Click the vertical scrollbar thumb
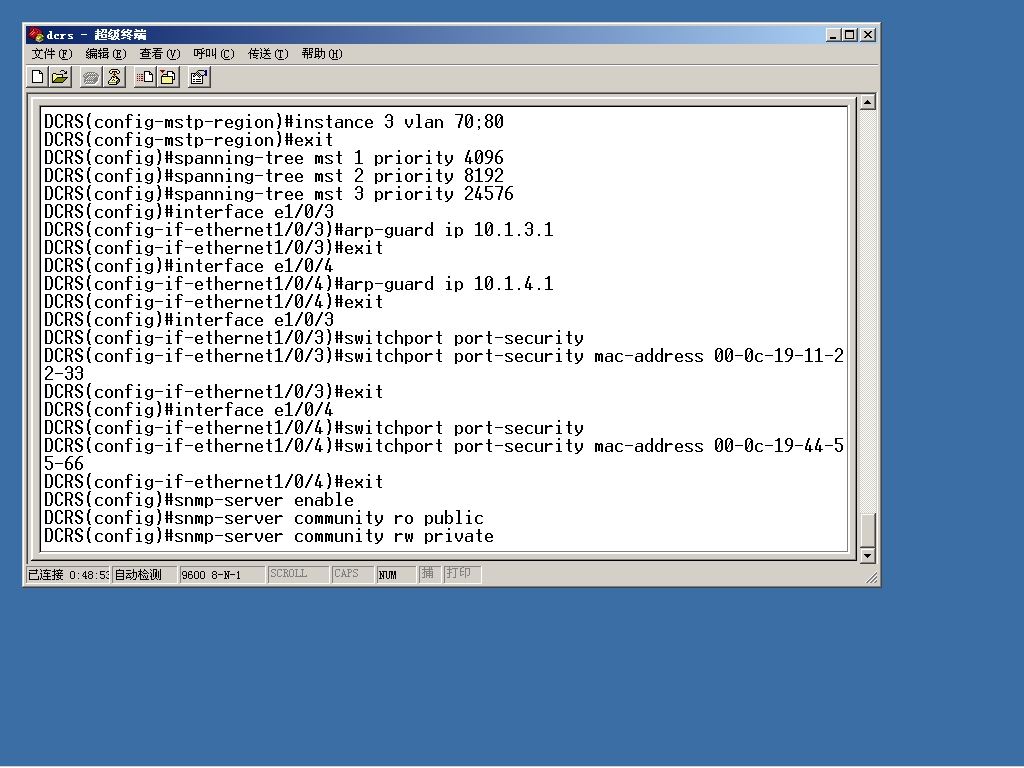This screenshot has width=1024, height=768. coord(867,530)
